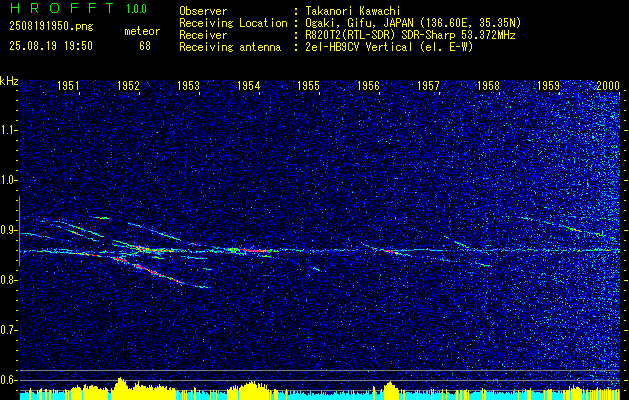Click frequency axis label 0.7
Screen dimensions: 629x400
click(8, 330)
